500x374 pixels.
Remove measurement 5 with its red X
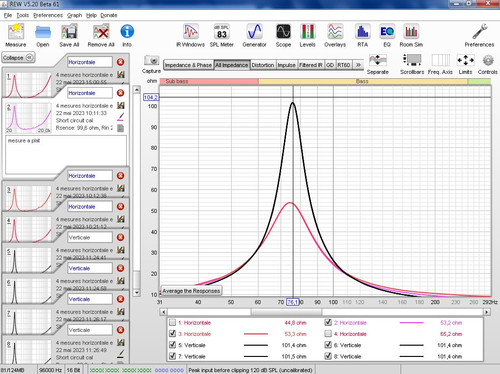point(120,237)
